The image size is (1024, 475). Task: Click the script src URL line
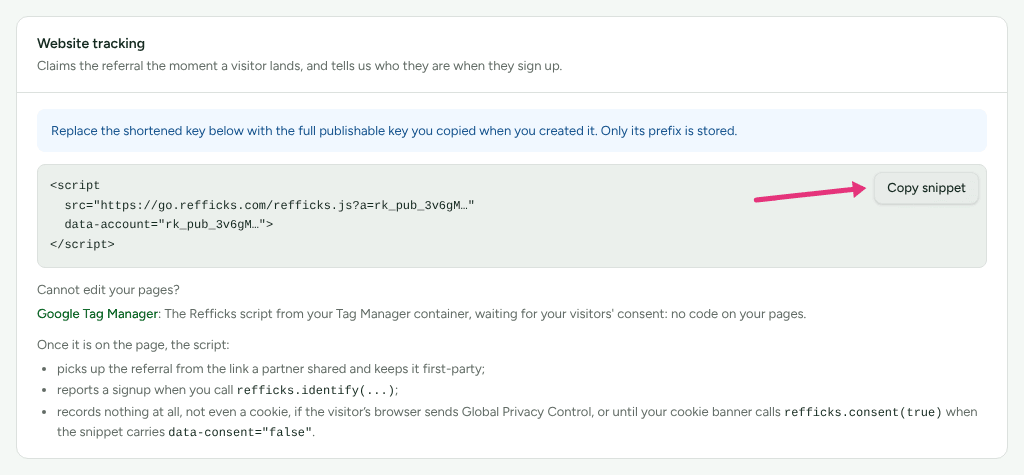269,205
